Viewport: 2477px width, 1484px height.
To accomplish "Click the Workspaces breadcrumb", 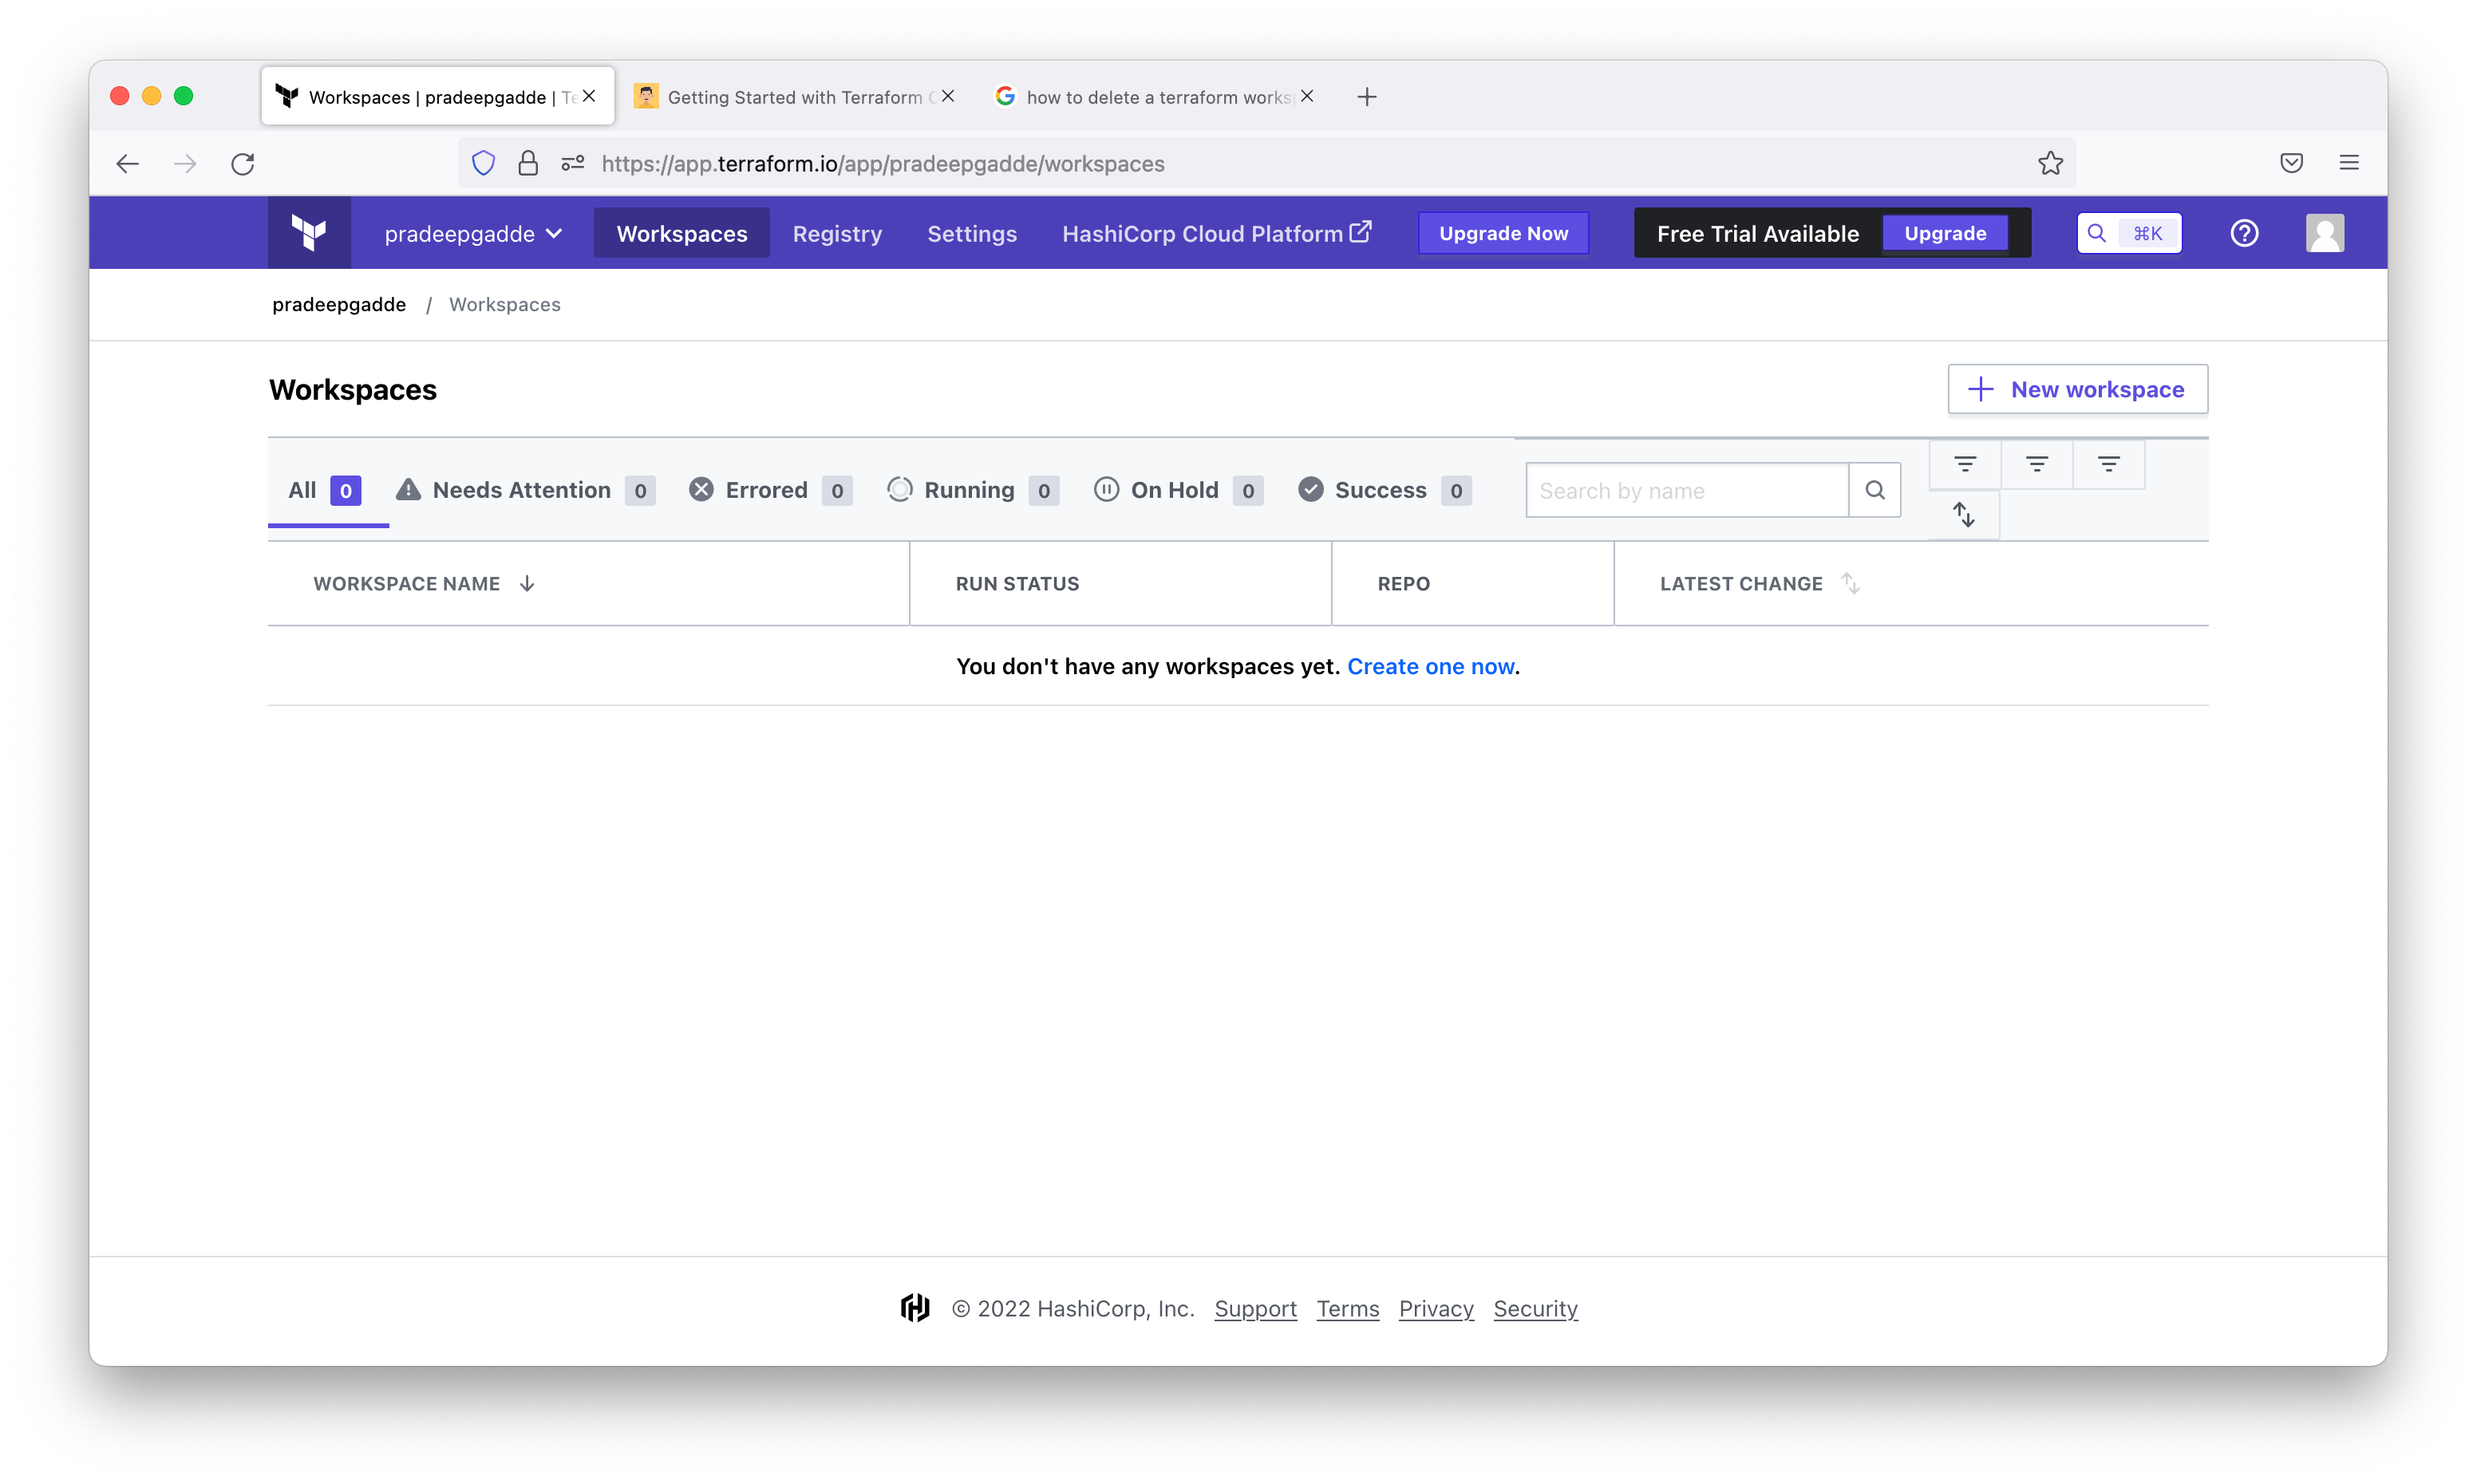I will click(504, 304).
